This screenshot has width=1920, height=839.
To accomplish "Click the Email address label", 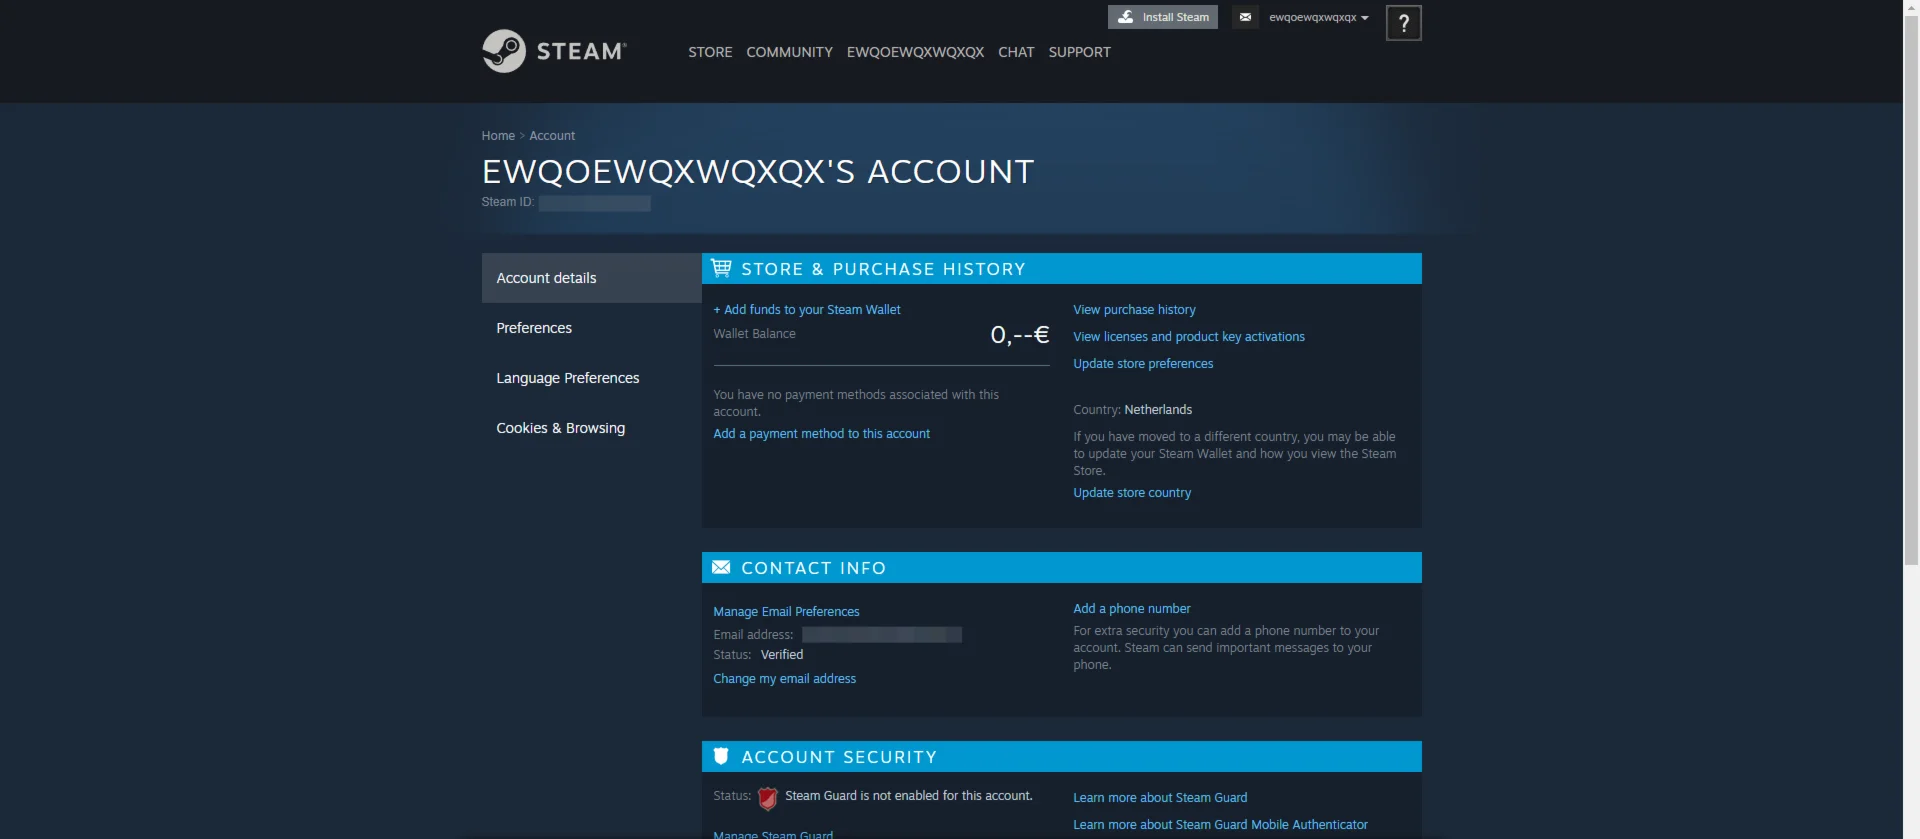I will tap(753, 635).
